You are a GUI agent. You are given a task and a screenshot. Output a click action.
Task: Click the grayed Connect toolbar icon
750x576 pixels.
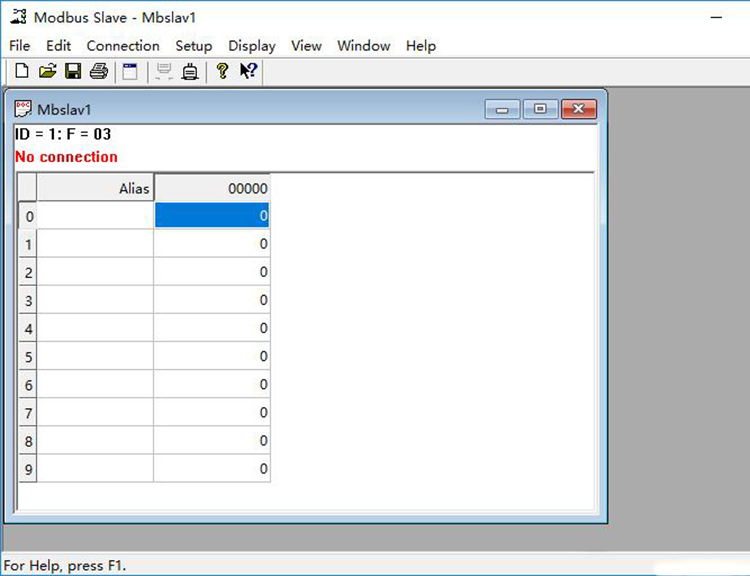coord(164,72)
